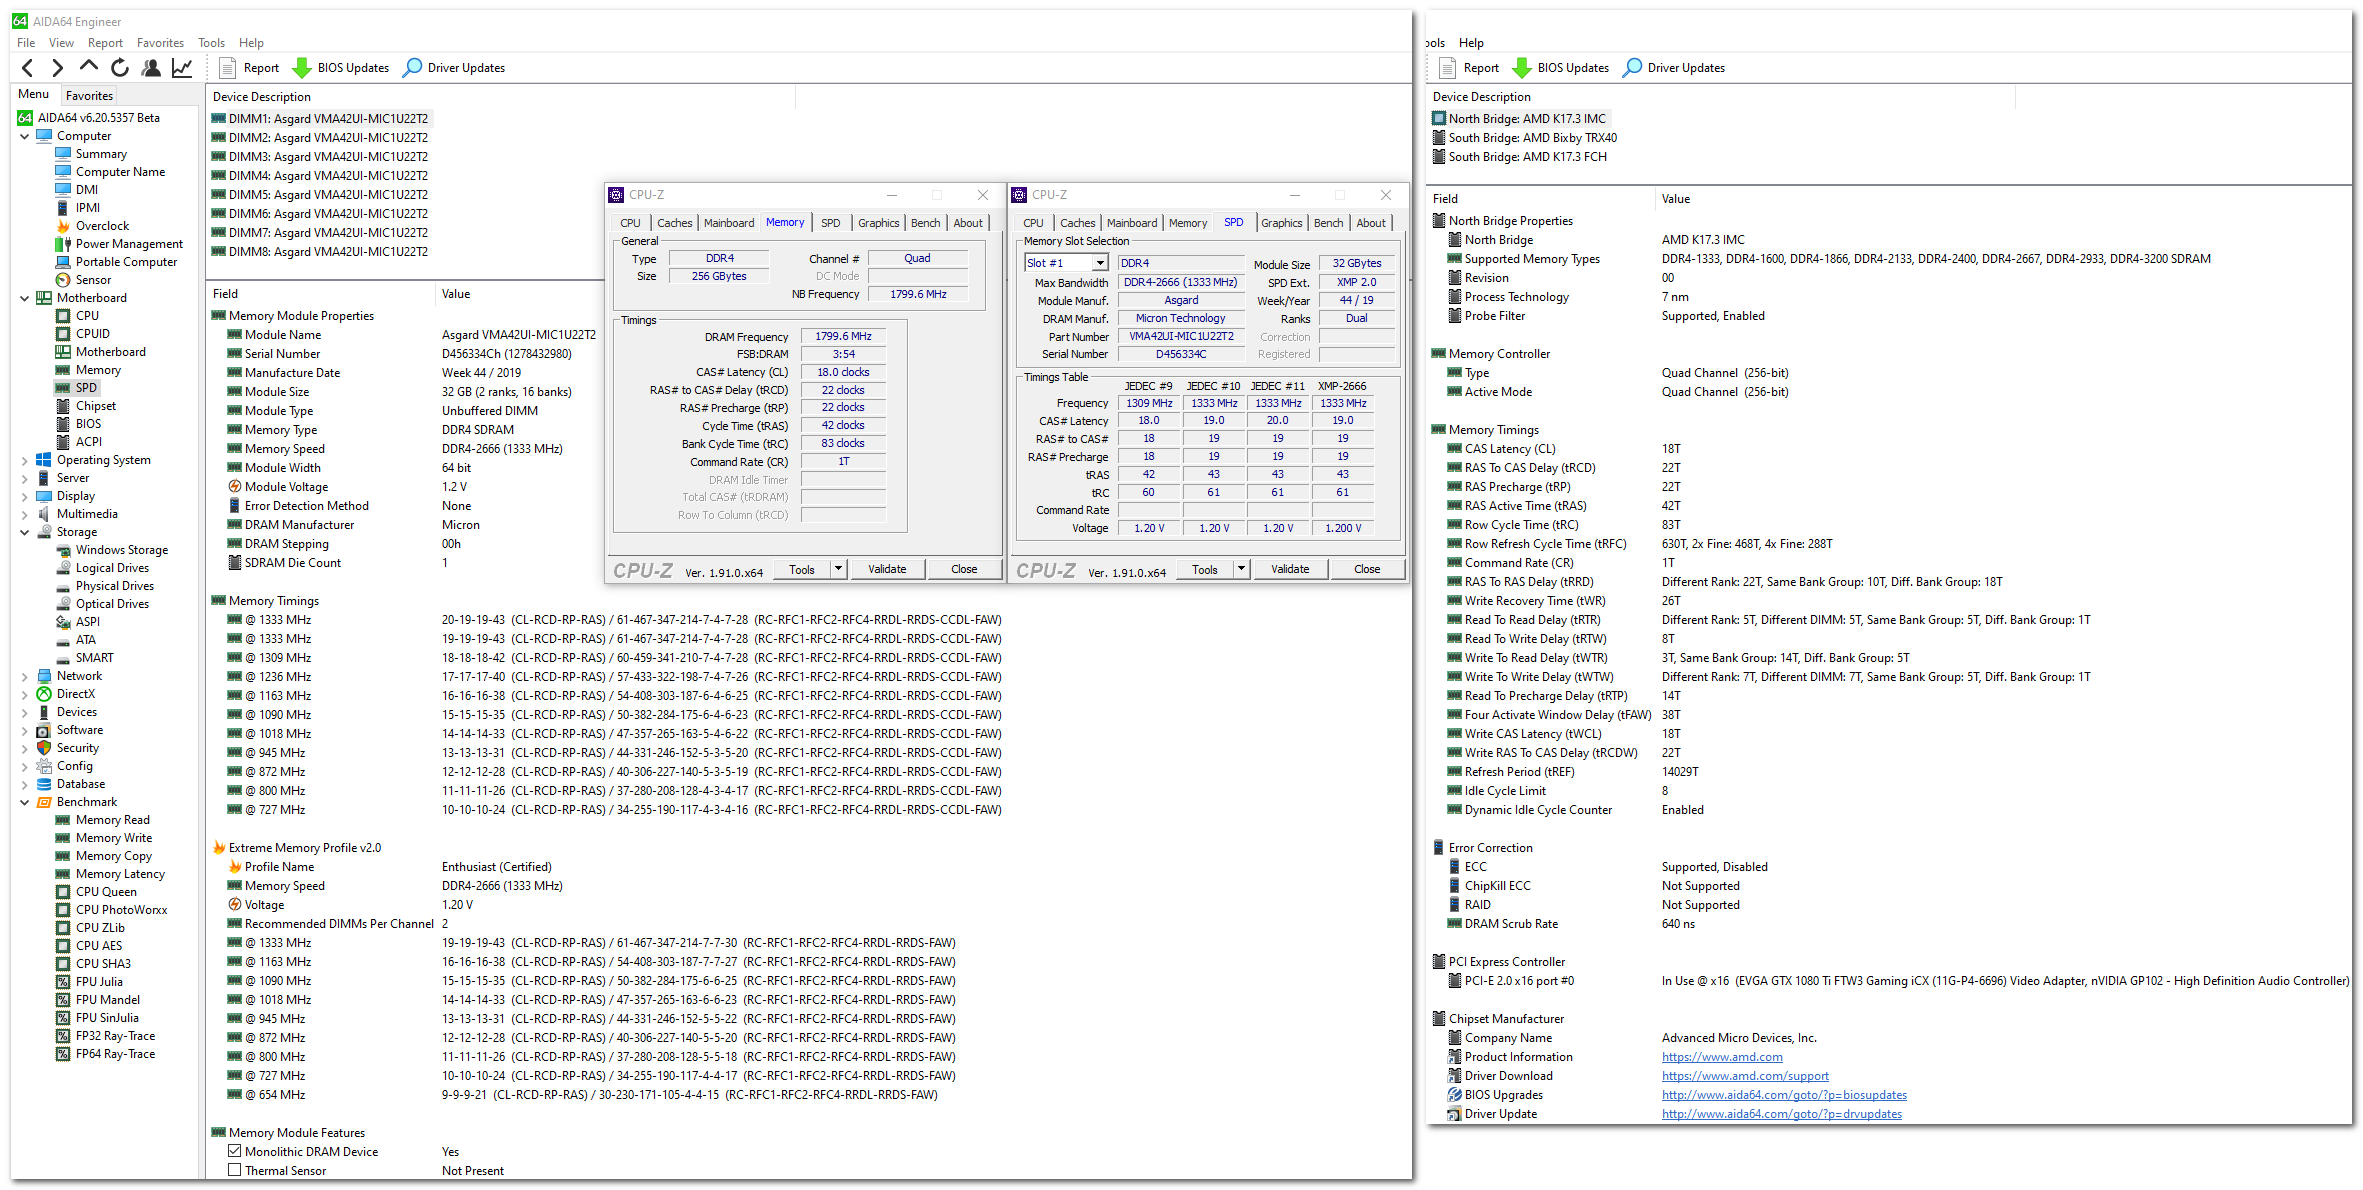2363x1190 pixels.
Task: Click Driver Updates in the right window toolbar
Action: pyautogui.click(x=1674, y=68)
